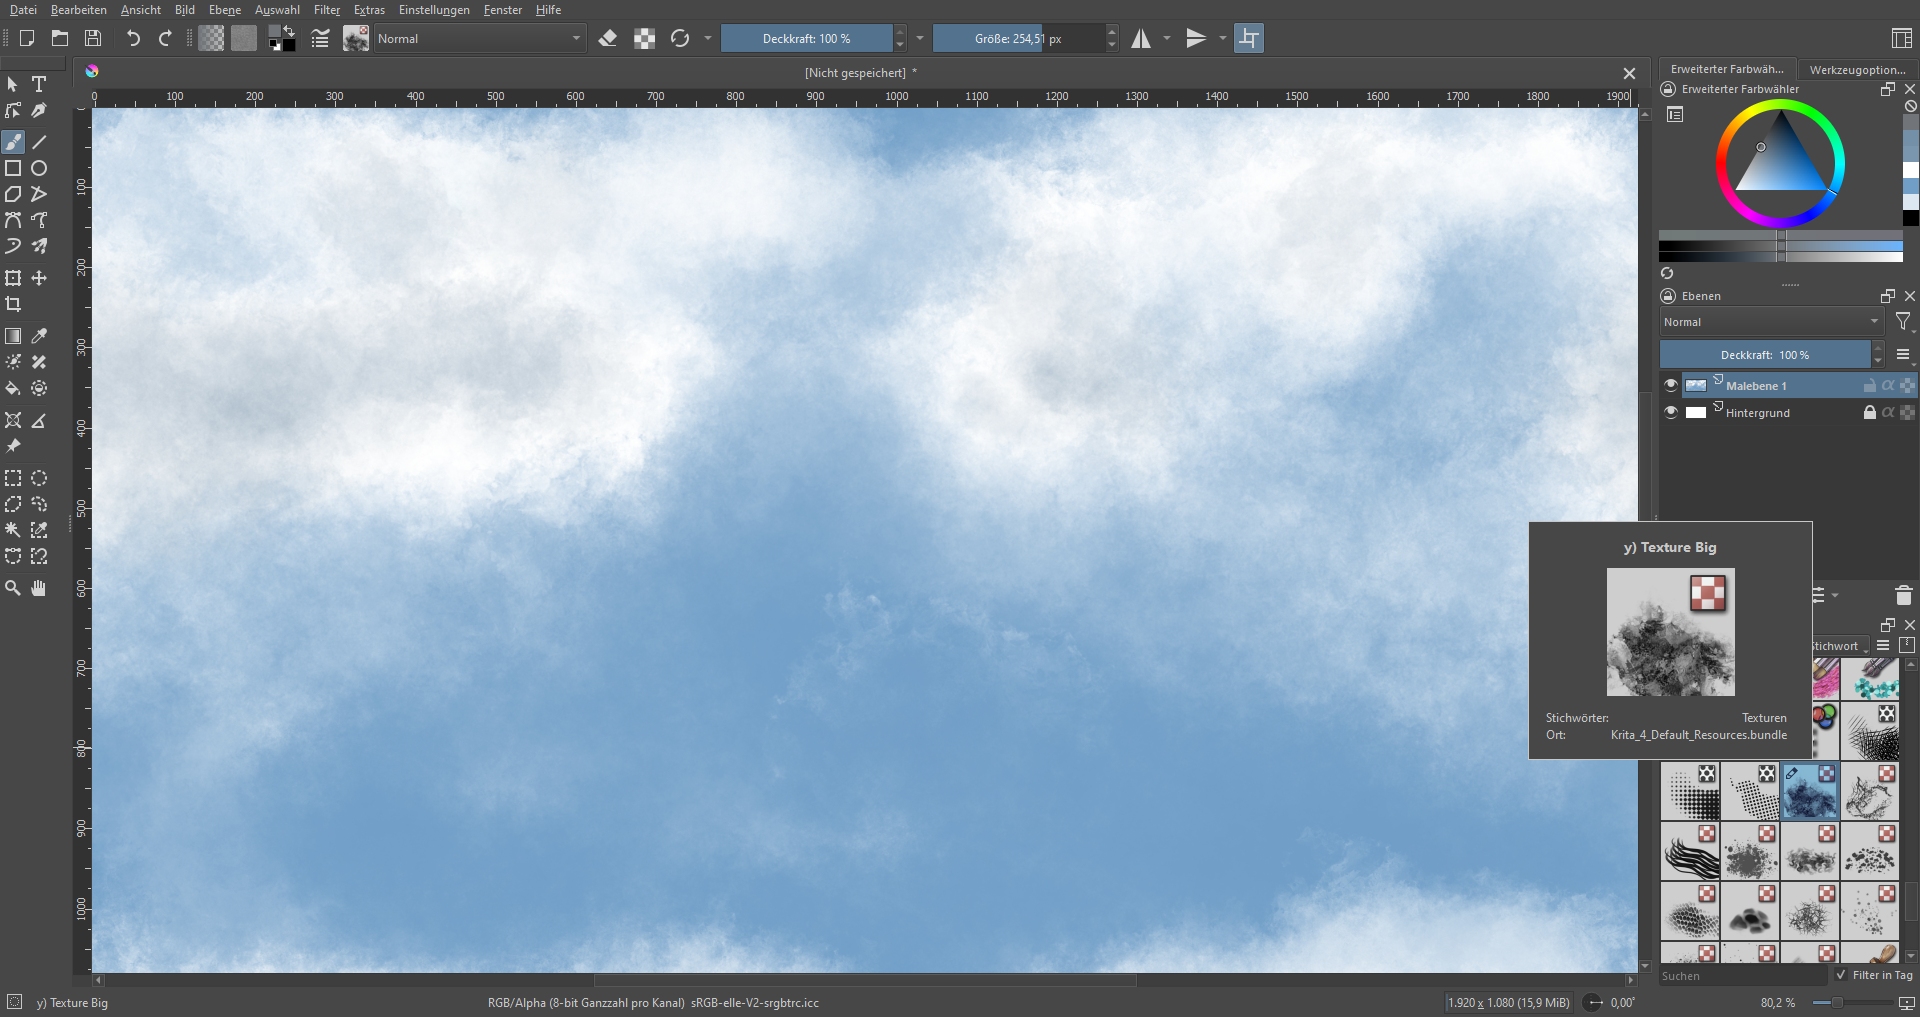Open horizontal mirror options arrow
This screenshot has height=1017, width=1920.
tap(1167, 38)
